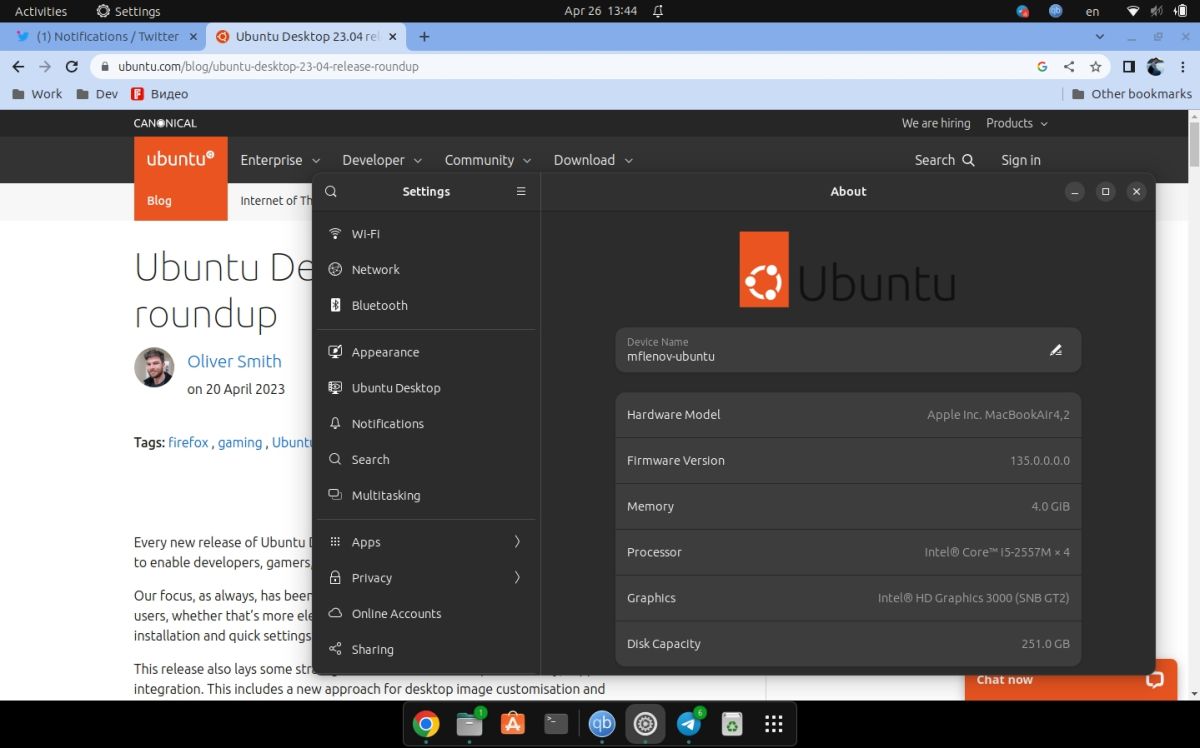Go back in the Chrome browser
Screen dimensions: 1200x748
18,67
